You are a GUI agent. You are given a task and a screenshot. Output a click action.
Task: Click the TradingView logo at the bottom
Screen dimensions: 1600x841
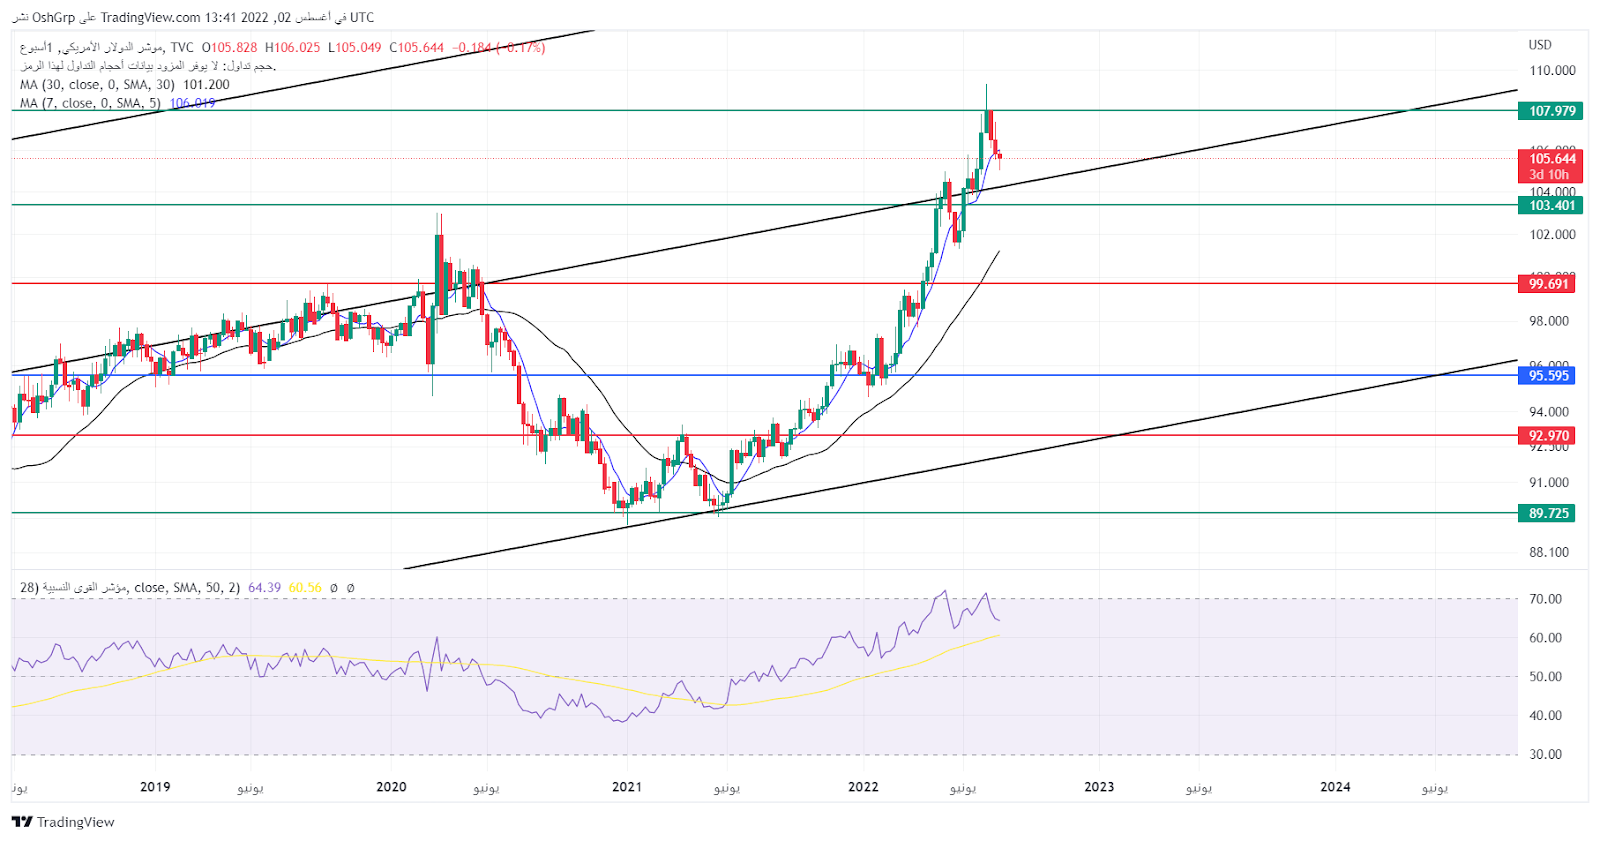(63, 822)
